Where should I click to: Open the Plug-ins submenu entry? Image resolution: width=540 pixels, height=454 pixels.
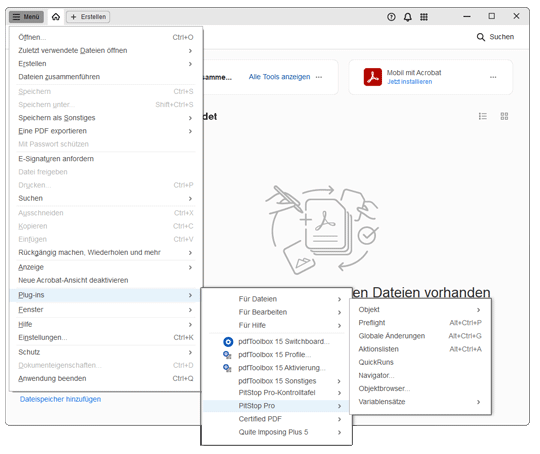coord(105,295)
